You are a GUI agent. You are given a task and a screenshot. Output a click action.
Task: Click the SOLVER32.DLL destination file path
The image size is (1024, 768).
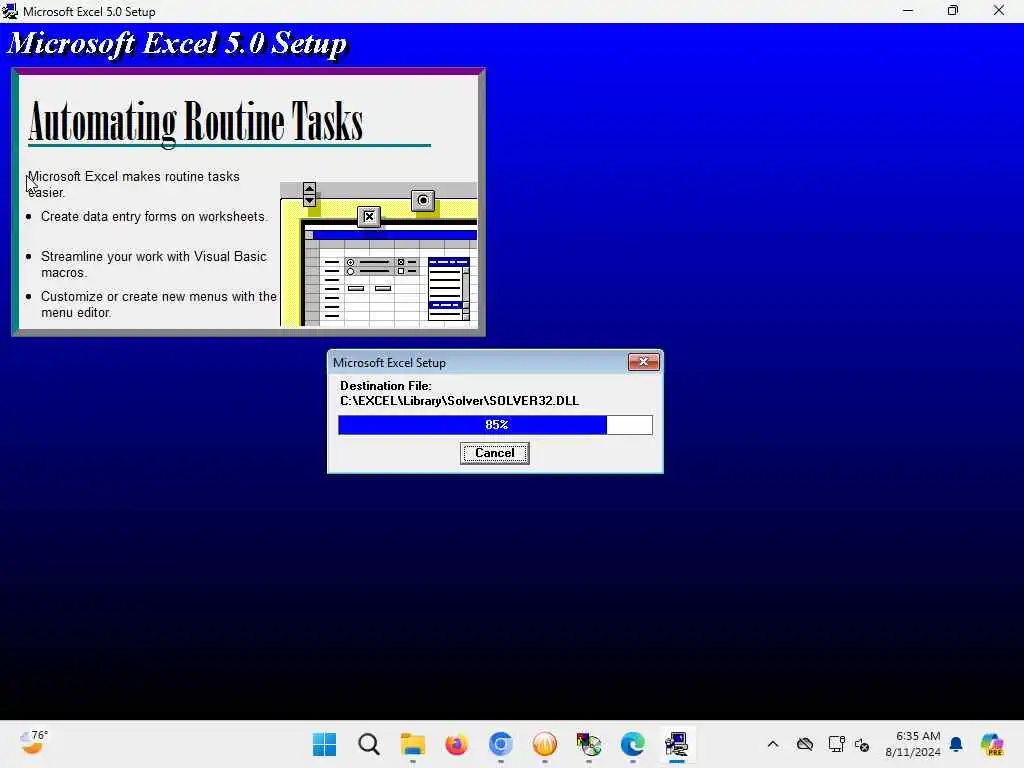pos(459,401)
